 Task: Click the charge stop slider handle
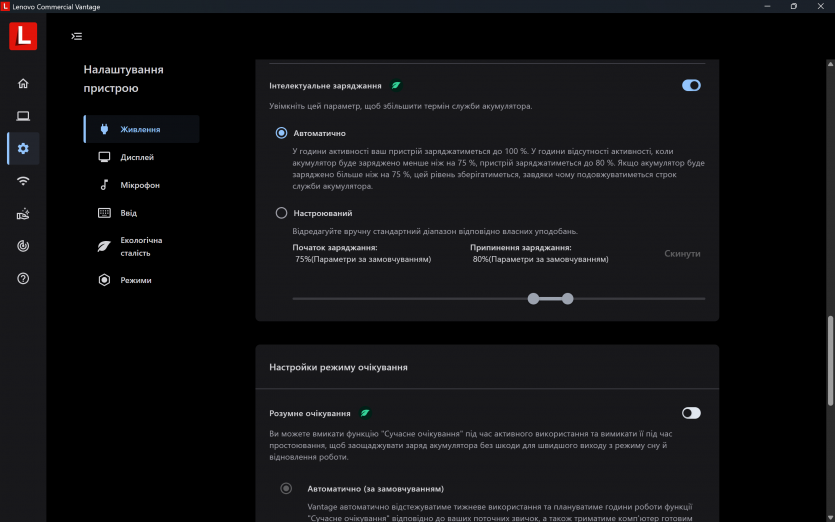coord(568,298)
